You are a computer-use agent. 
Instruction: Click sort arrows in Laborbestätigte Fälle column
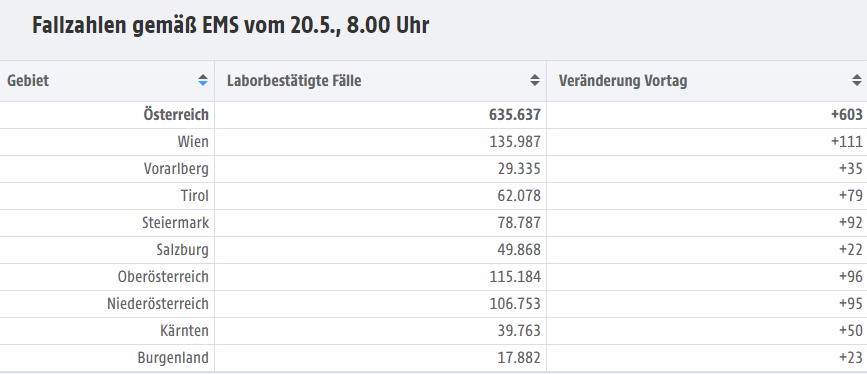(x=535, y=81)
